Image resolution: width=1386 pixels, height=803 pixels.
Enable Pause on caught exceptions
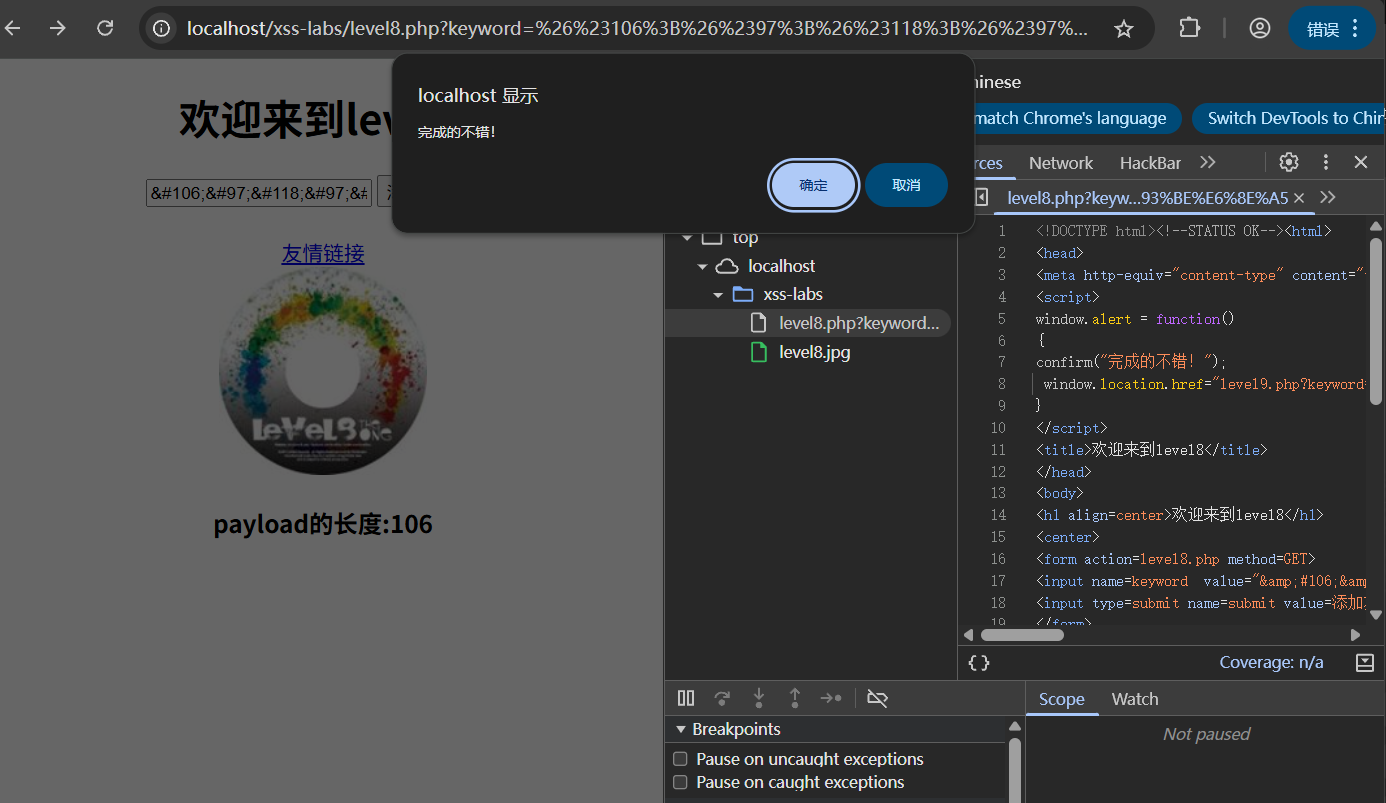point(681,782)
